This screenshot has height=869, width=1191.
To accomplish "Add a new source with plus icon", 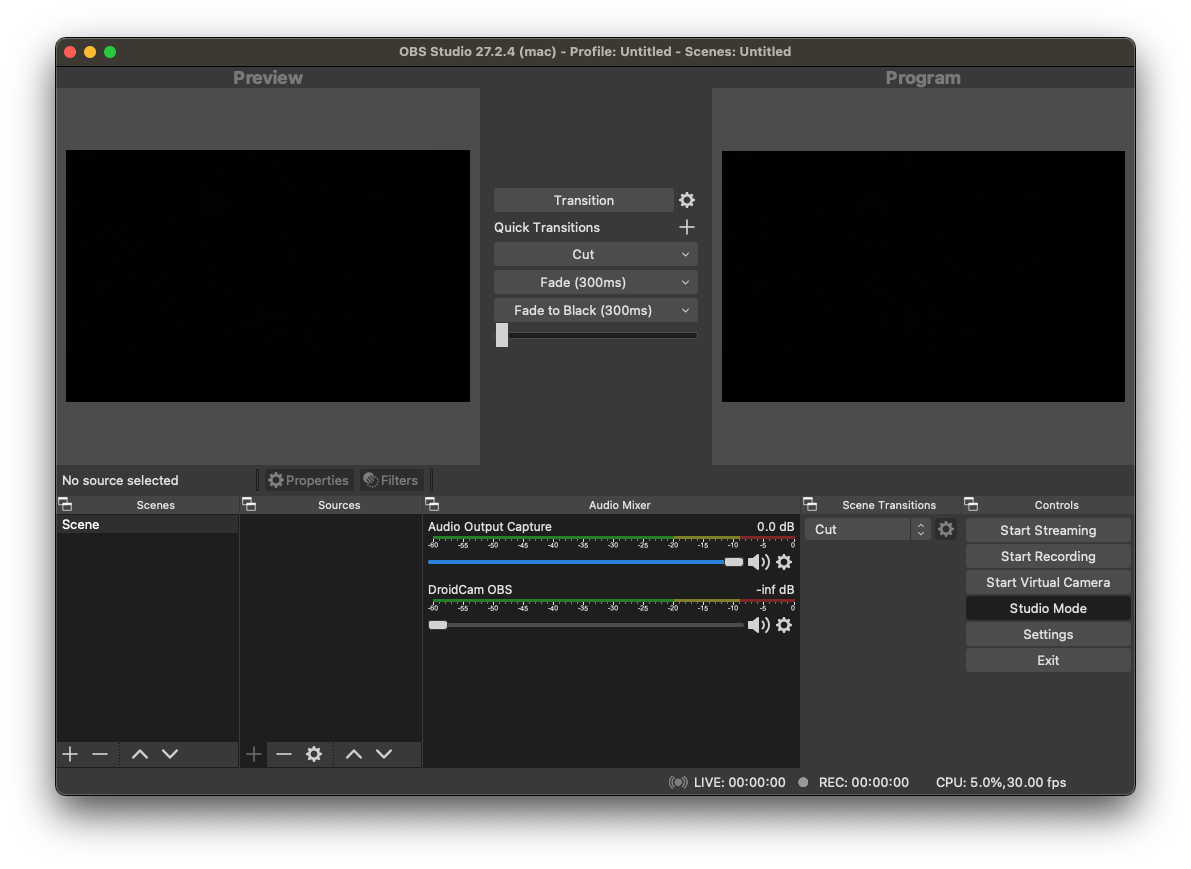I will coord(254,754).
